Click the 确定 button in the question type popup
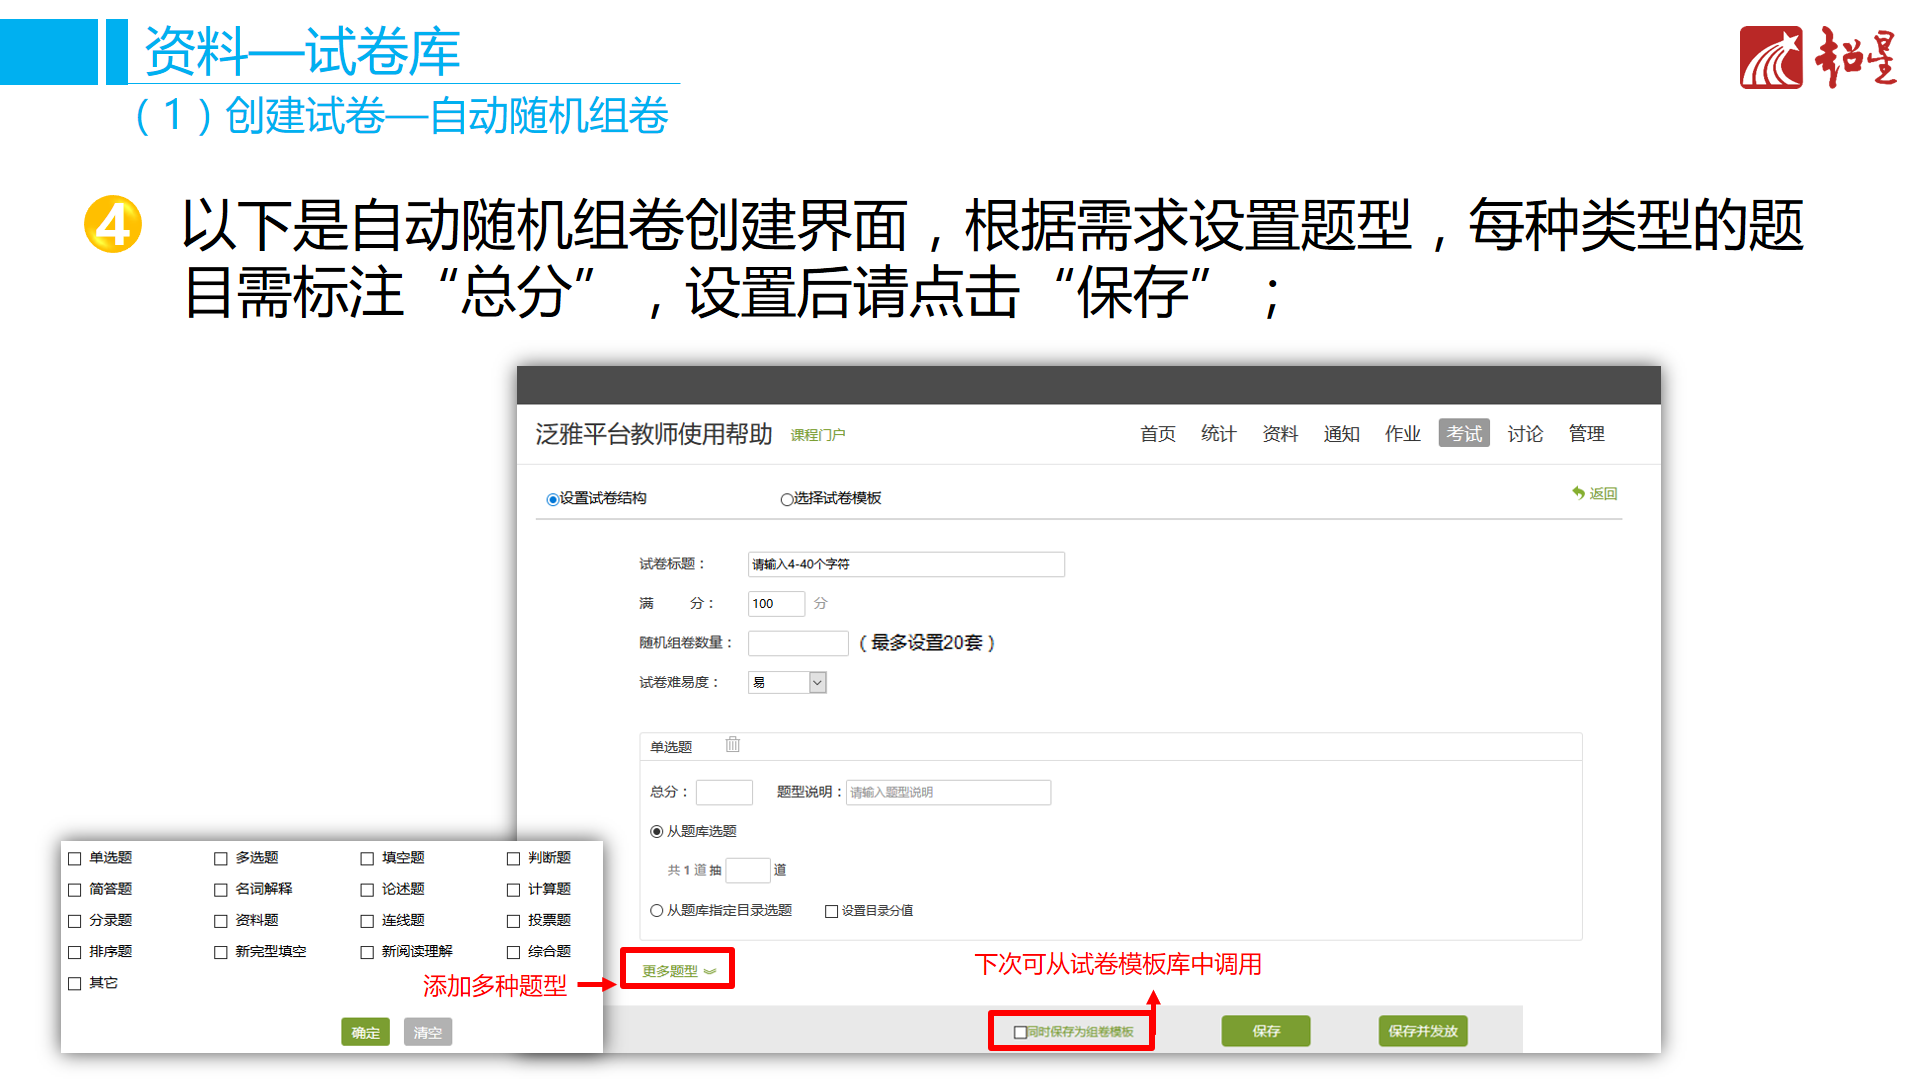 tap(365, 1032)
